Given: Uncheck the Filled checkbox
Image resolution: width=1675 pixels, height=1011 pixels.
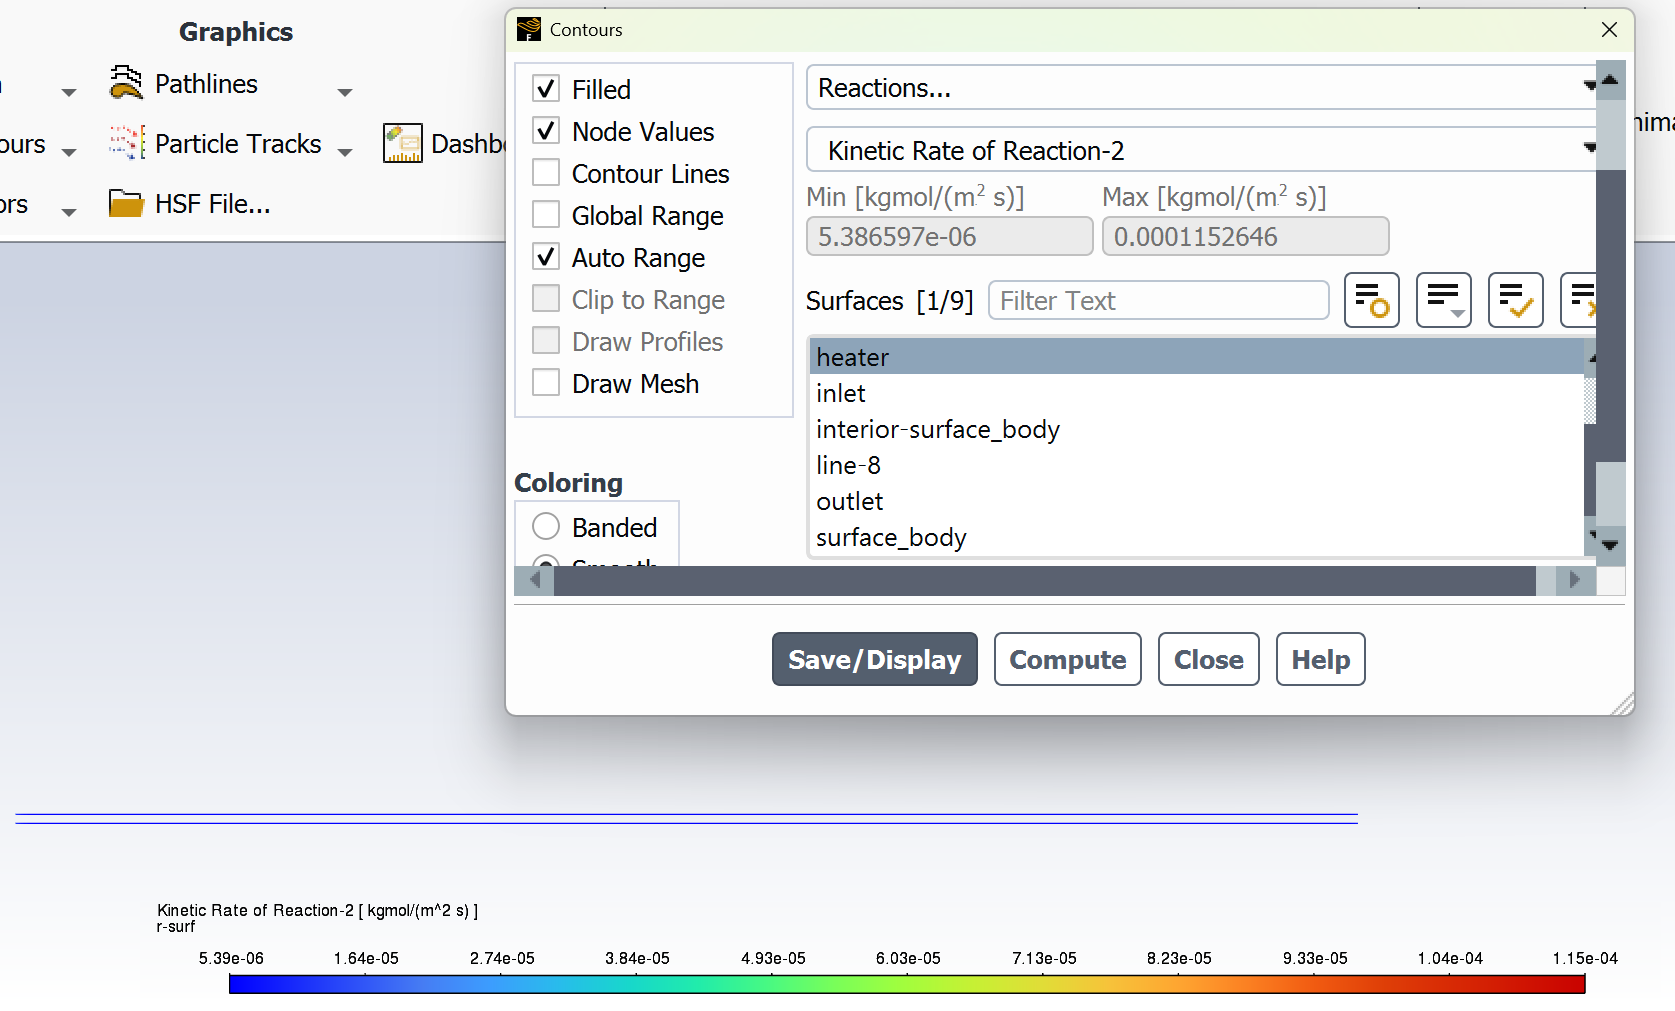Looking at the screenshot, I should pyautogui.click(x=546, y=89).
